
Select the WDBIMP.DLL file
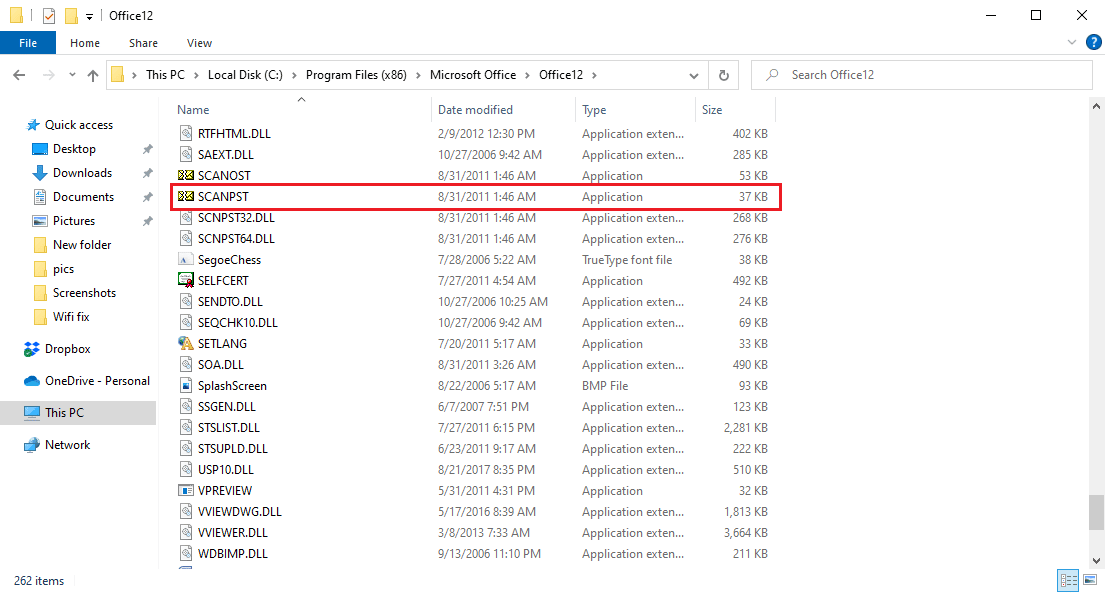pos(233,554)
